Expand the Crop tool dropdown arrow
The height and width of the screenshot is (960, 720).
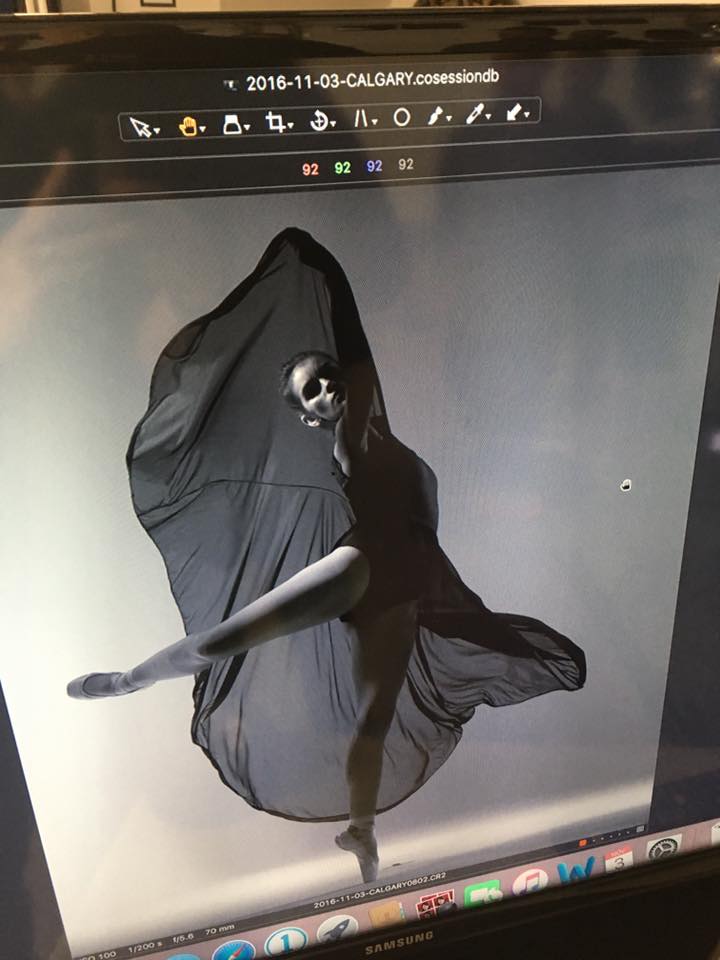[x=290, y=126]
